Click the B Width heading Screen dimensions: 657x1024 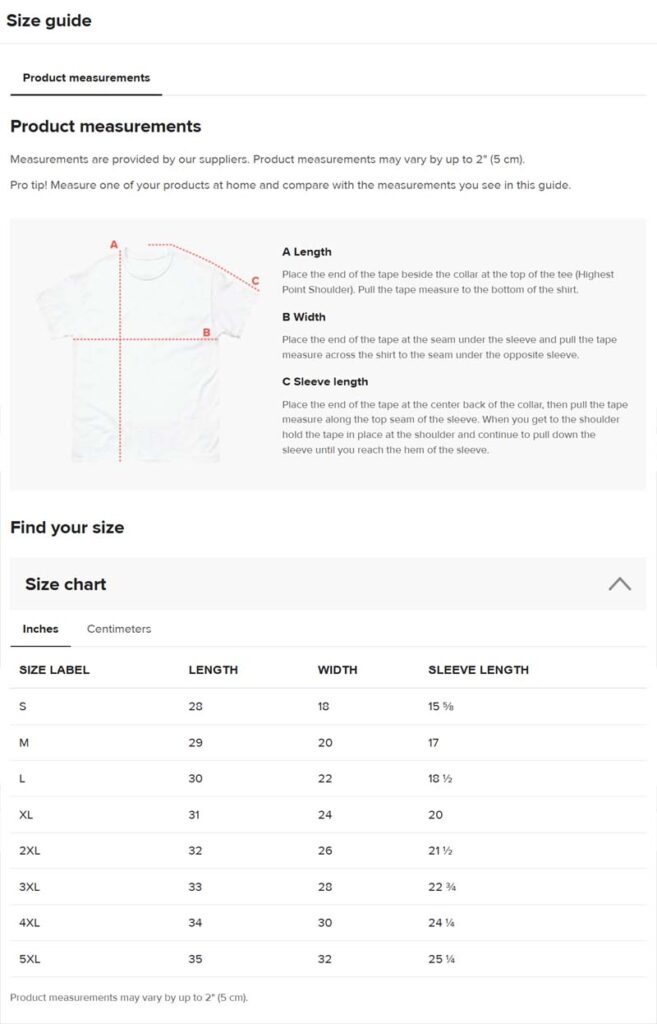[x=304, y=317]
